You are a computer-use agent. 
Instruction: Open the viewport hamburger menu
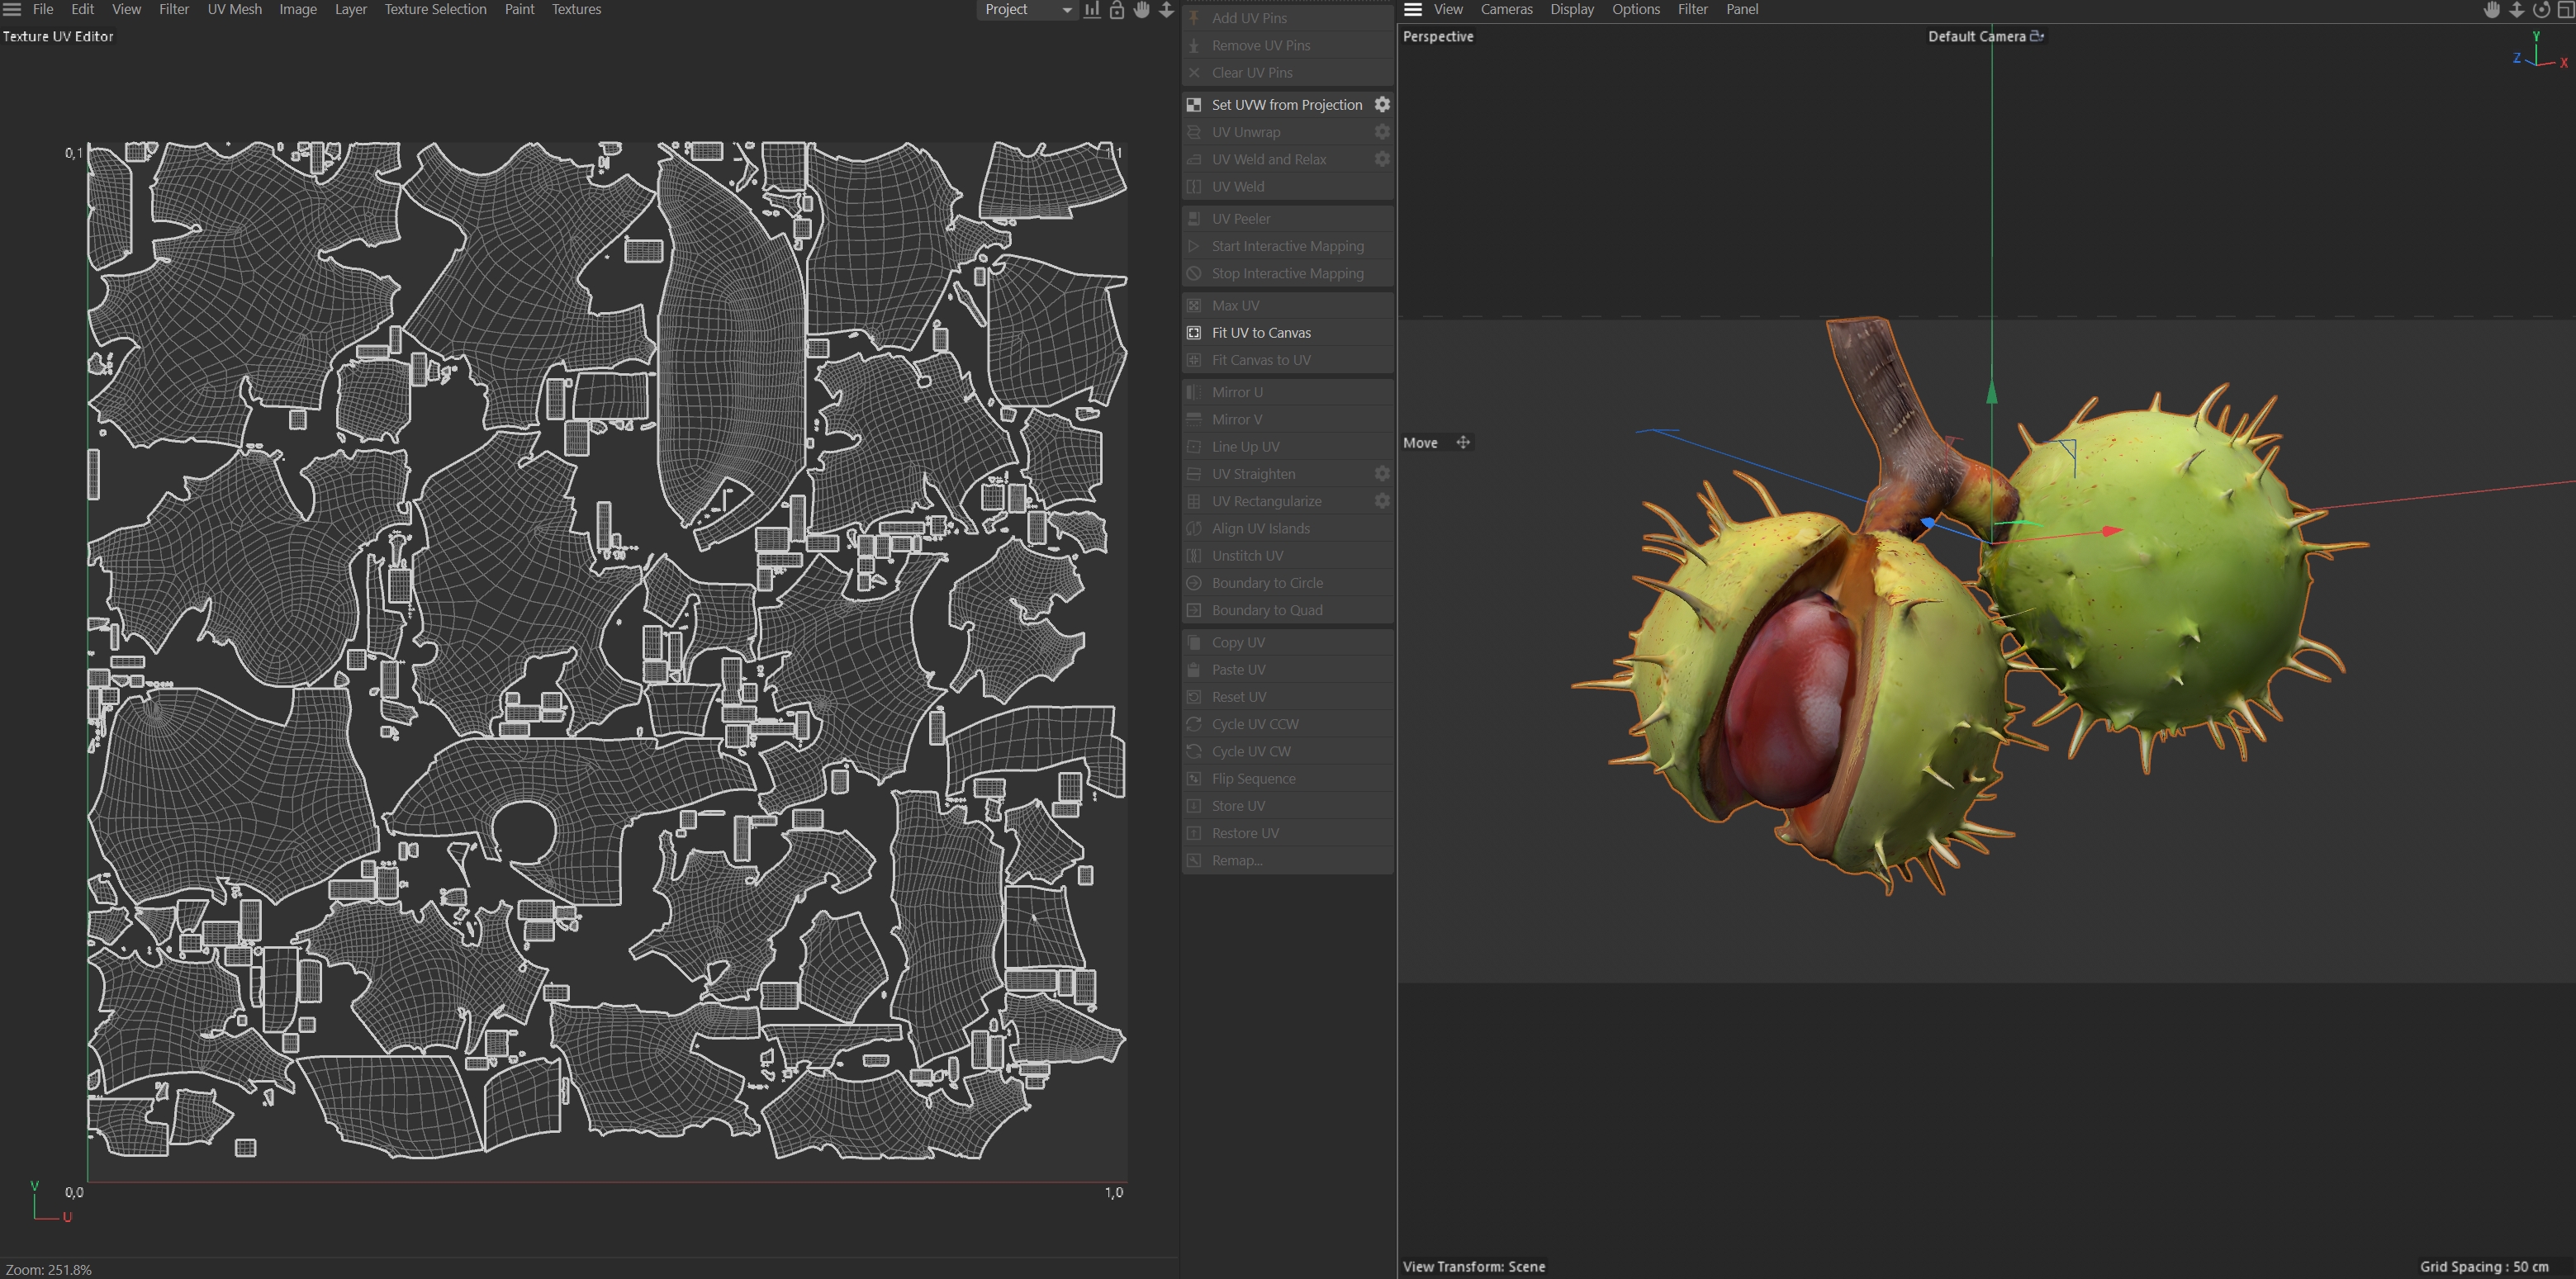tap(1413, 9)
